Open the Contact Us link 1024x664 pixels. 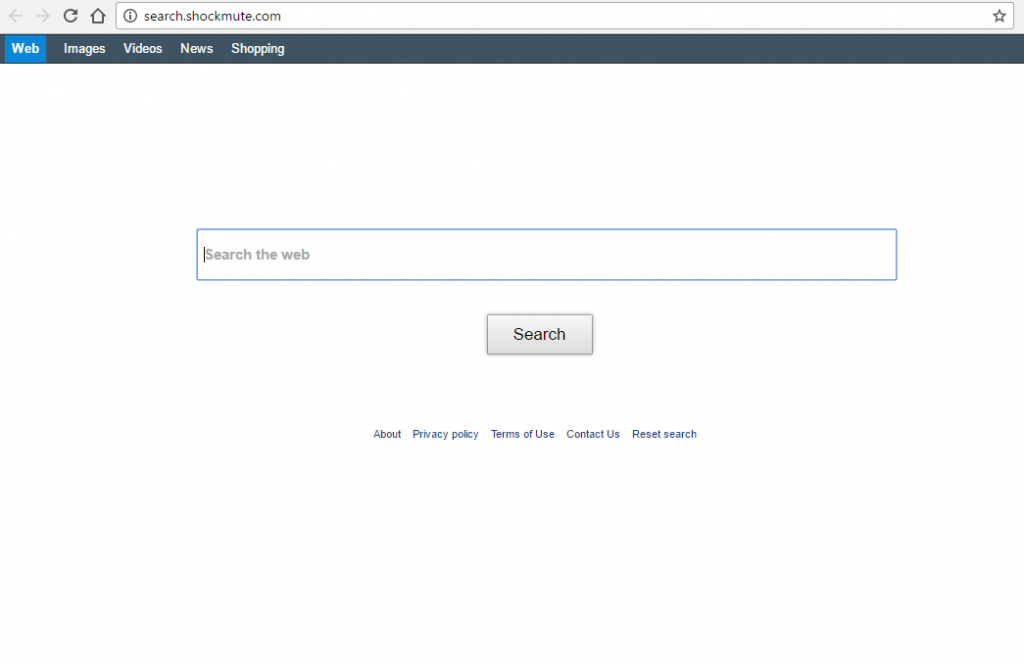click(593, 434)
